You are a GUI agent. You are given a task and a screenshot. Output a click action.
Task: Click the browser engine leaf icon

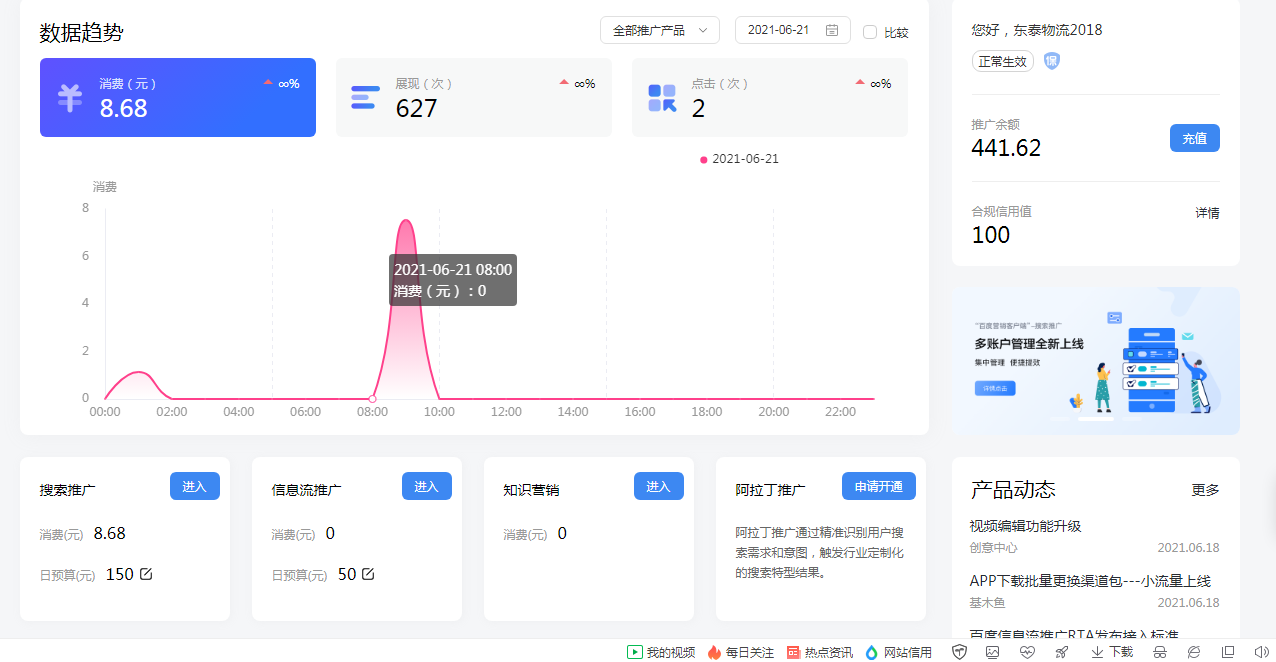1193,652
